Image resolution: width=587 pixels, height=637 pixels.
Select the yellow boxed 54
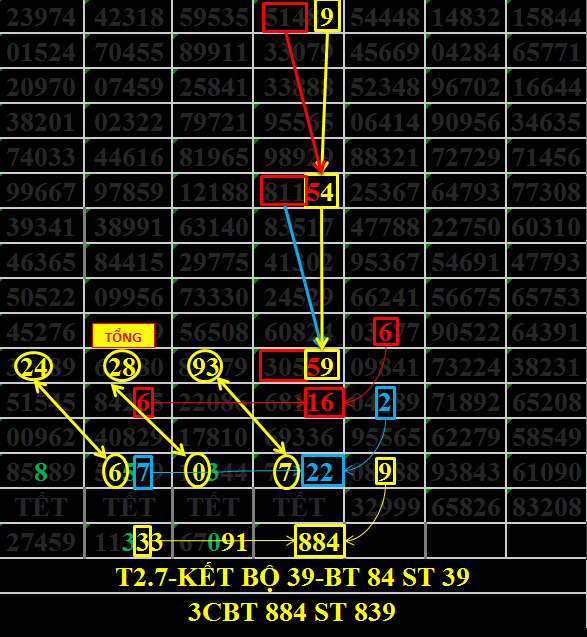point(321,191)
